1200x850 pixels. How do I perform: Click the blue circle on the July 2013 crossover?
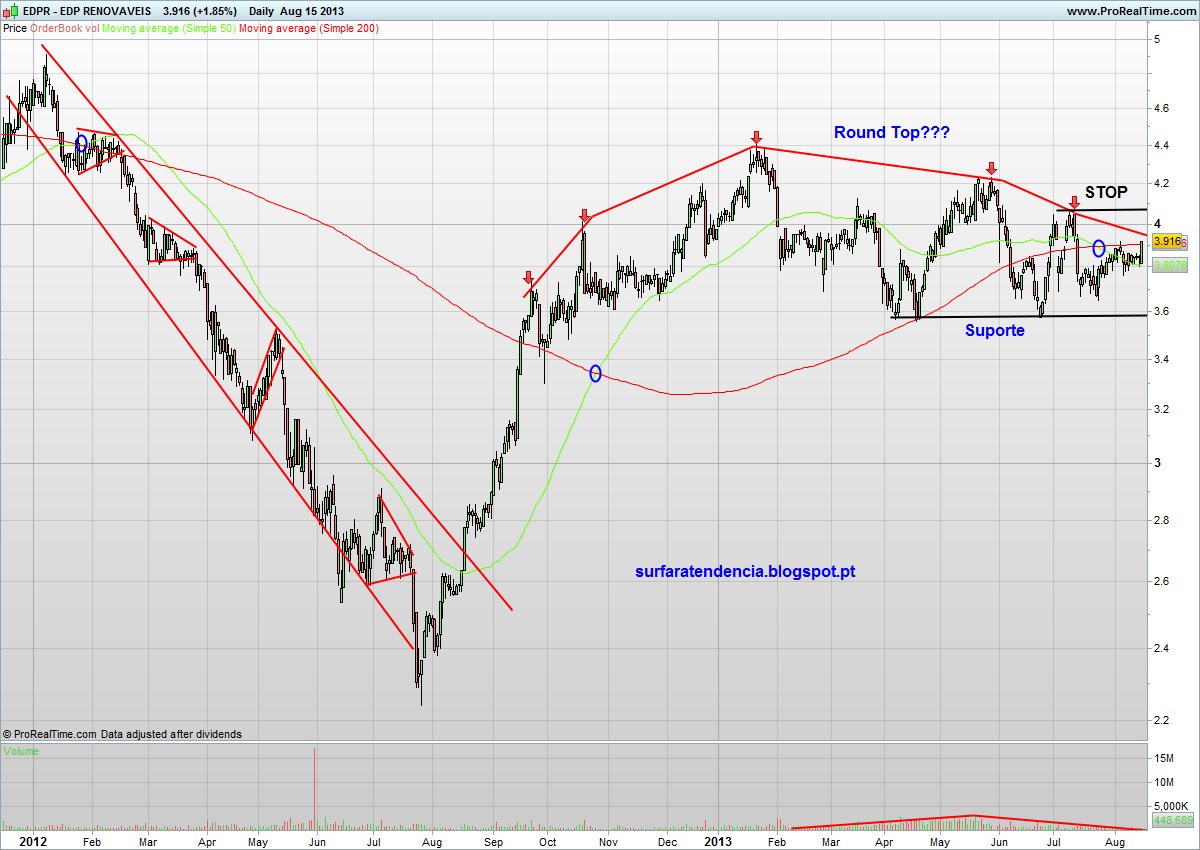coord(1098,248)
